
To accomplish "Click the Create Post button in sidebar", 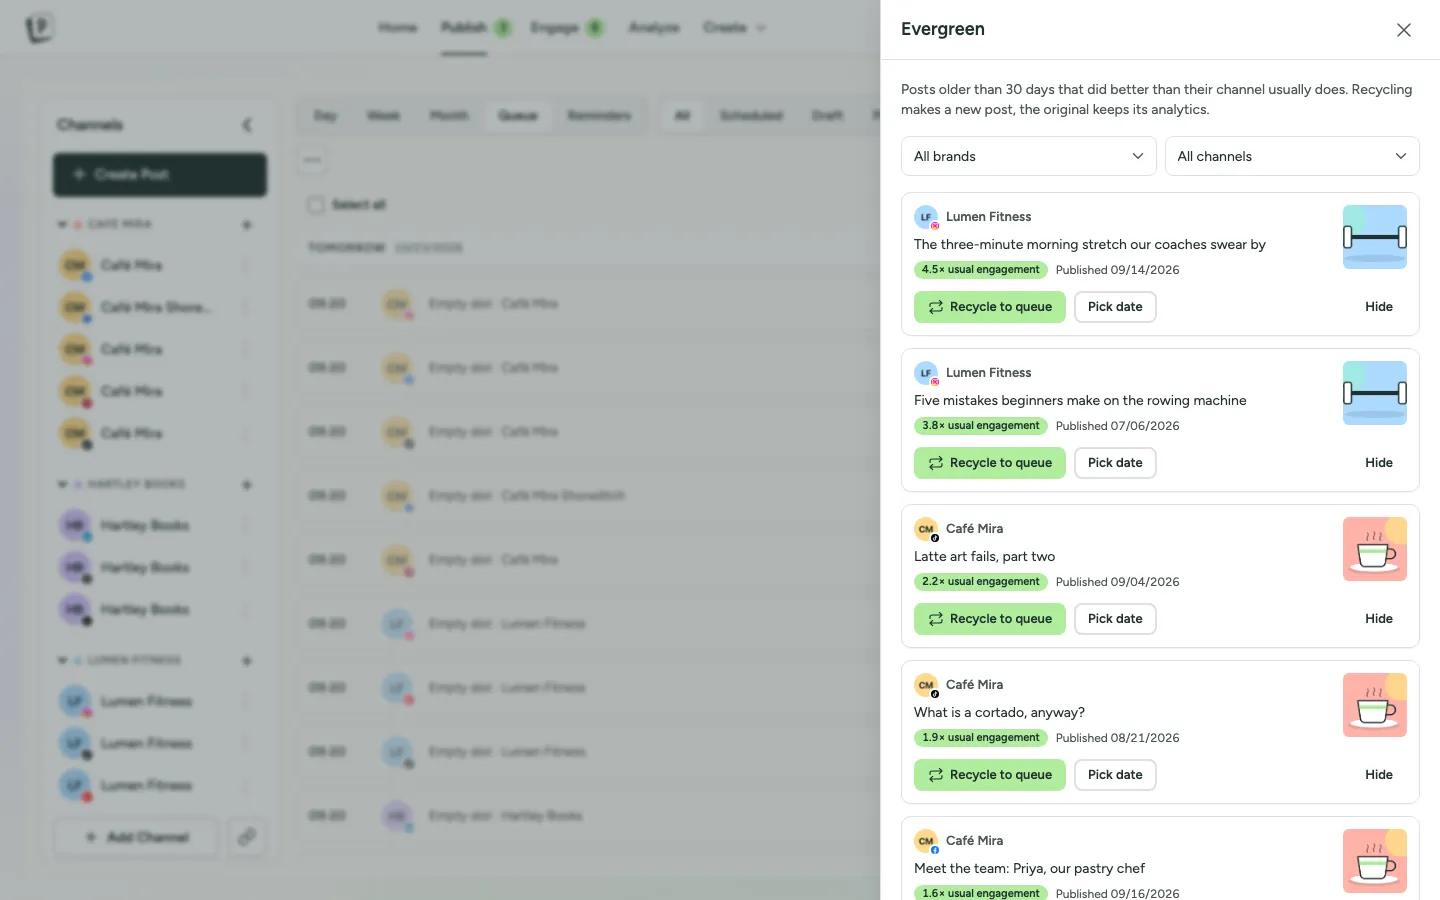I will pyautogui.click(x=160, y=174).
